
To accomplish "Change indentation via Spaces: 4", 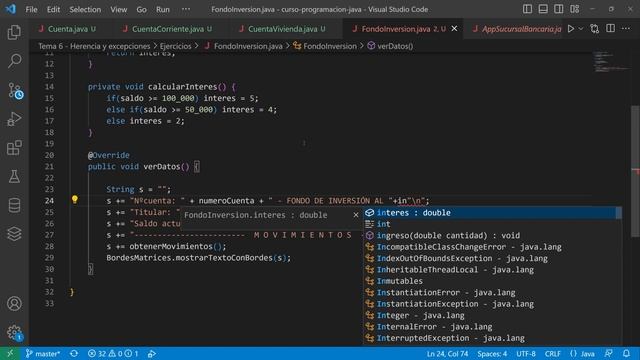I will click(x=492, y=353).
